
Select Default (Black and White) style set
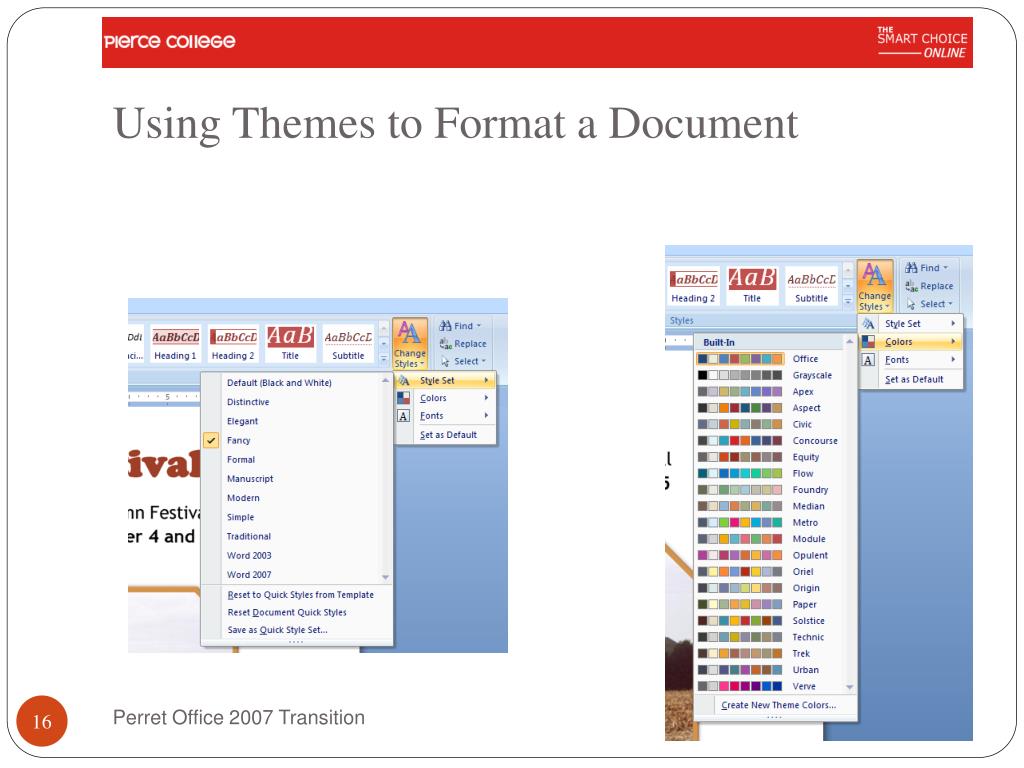coord(291,383)
